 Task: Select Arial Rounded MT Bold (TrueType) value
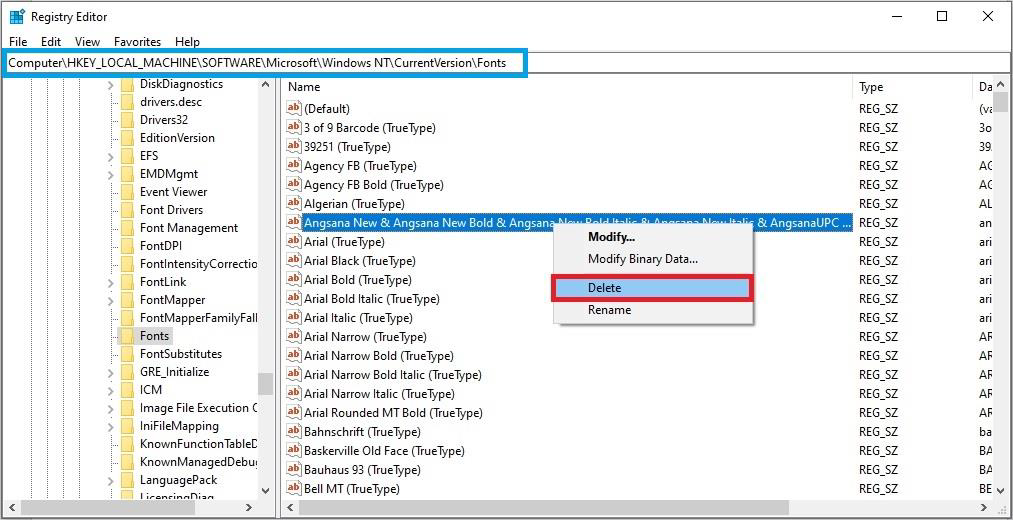pyautogui.click(x=393, y=413)
